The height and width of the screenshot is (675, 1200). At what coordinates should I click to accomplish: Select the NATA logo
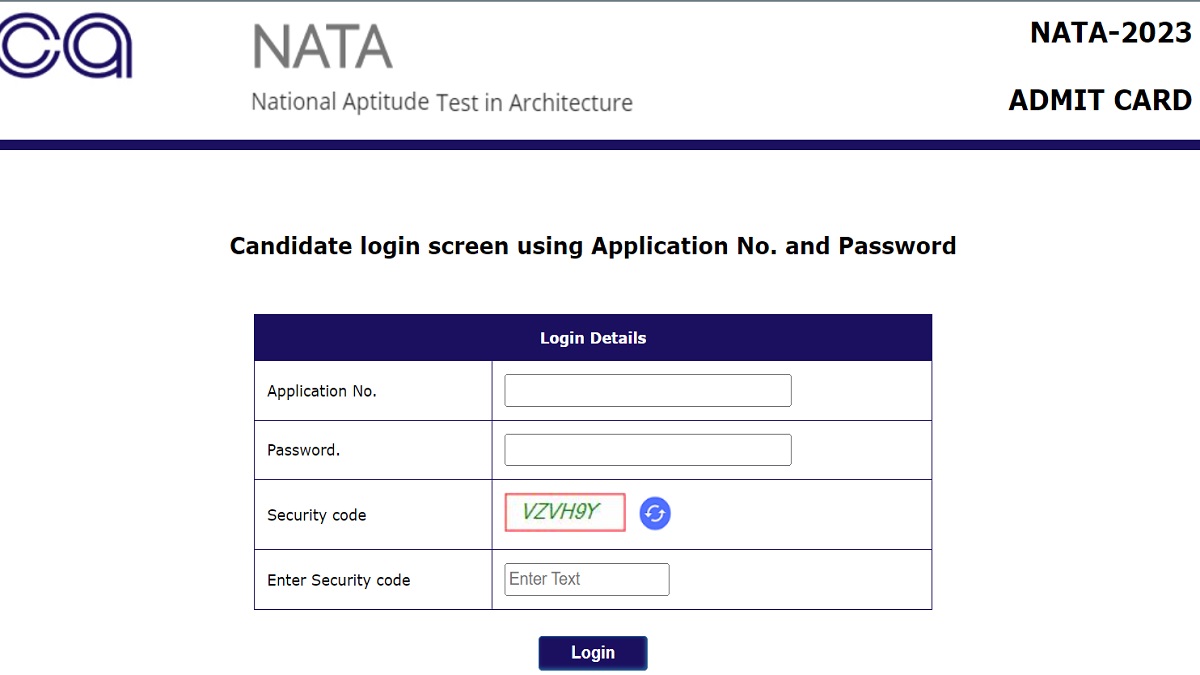320,45
